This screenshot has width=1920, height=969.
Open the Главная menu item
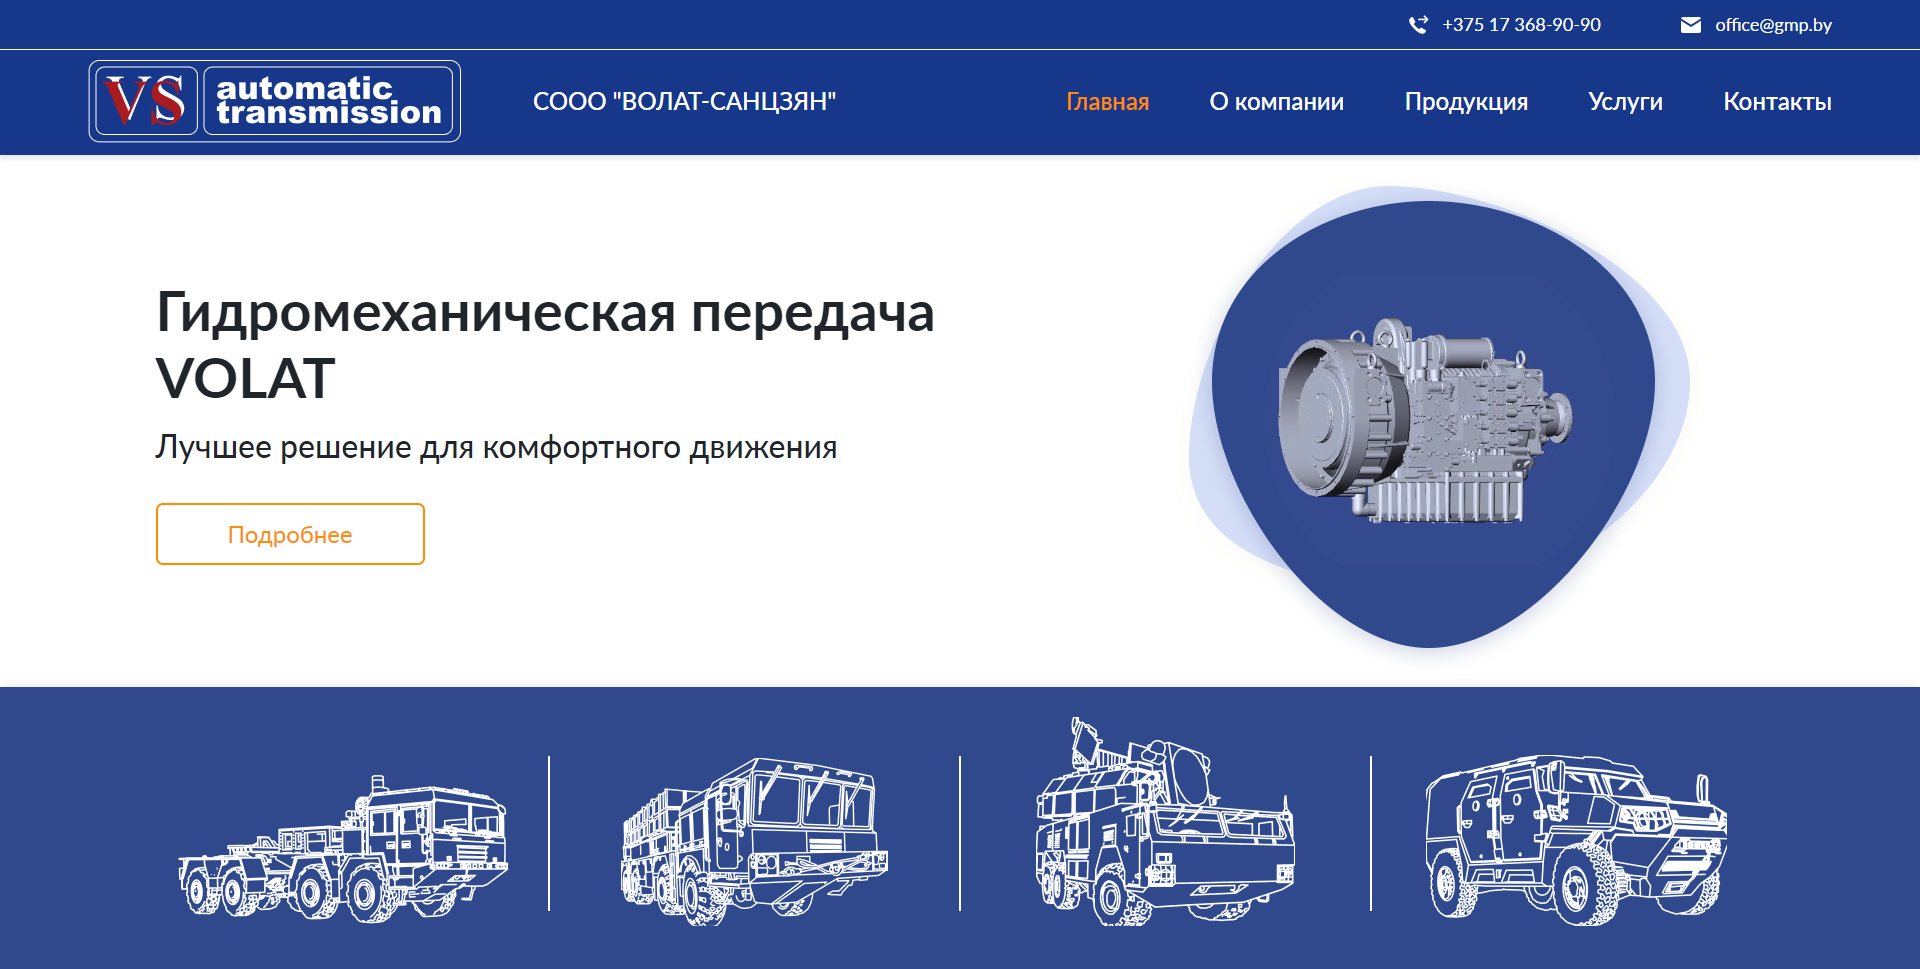(x=1107, y=102)
